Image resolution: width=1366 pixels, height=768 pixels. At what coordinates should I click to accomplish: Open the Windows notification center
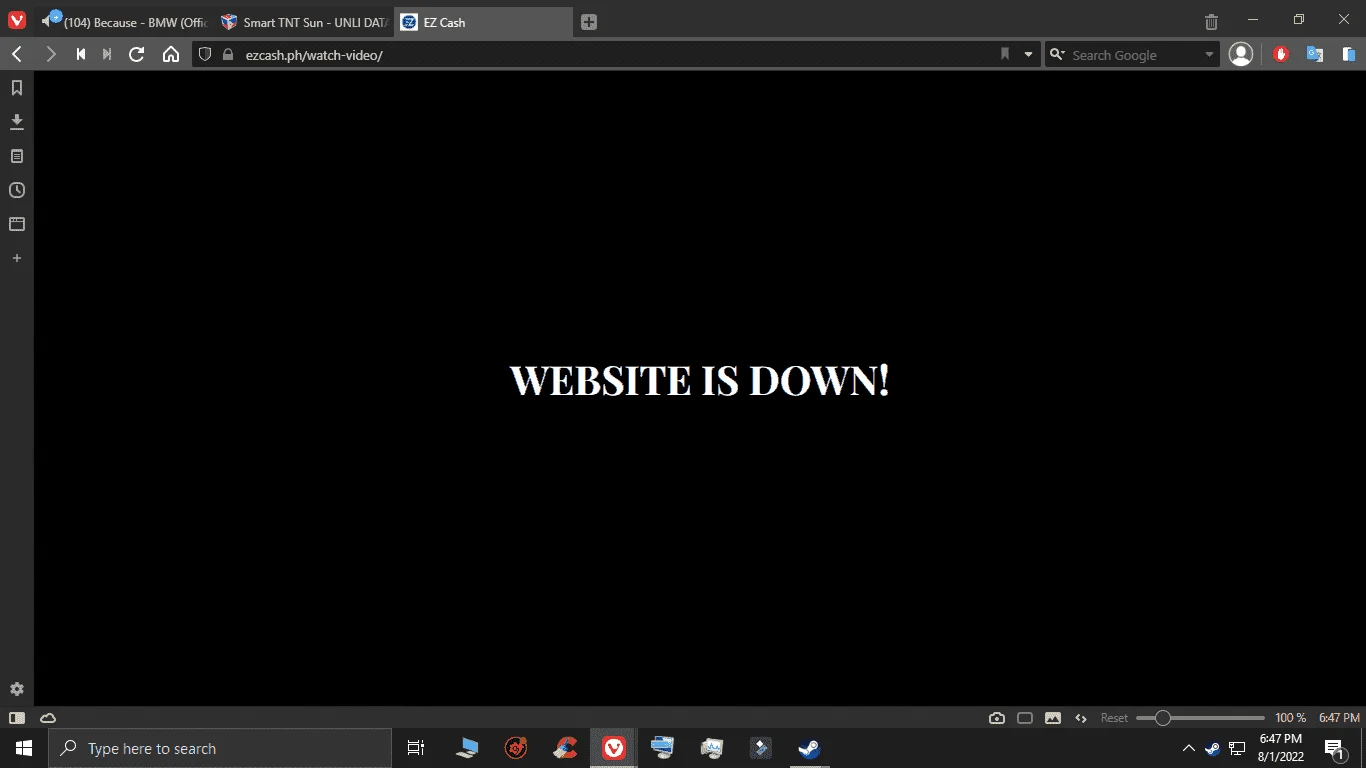click(1334, 748)
